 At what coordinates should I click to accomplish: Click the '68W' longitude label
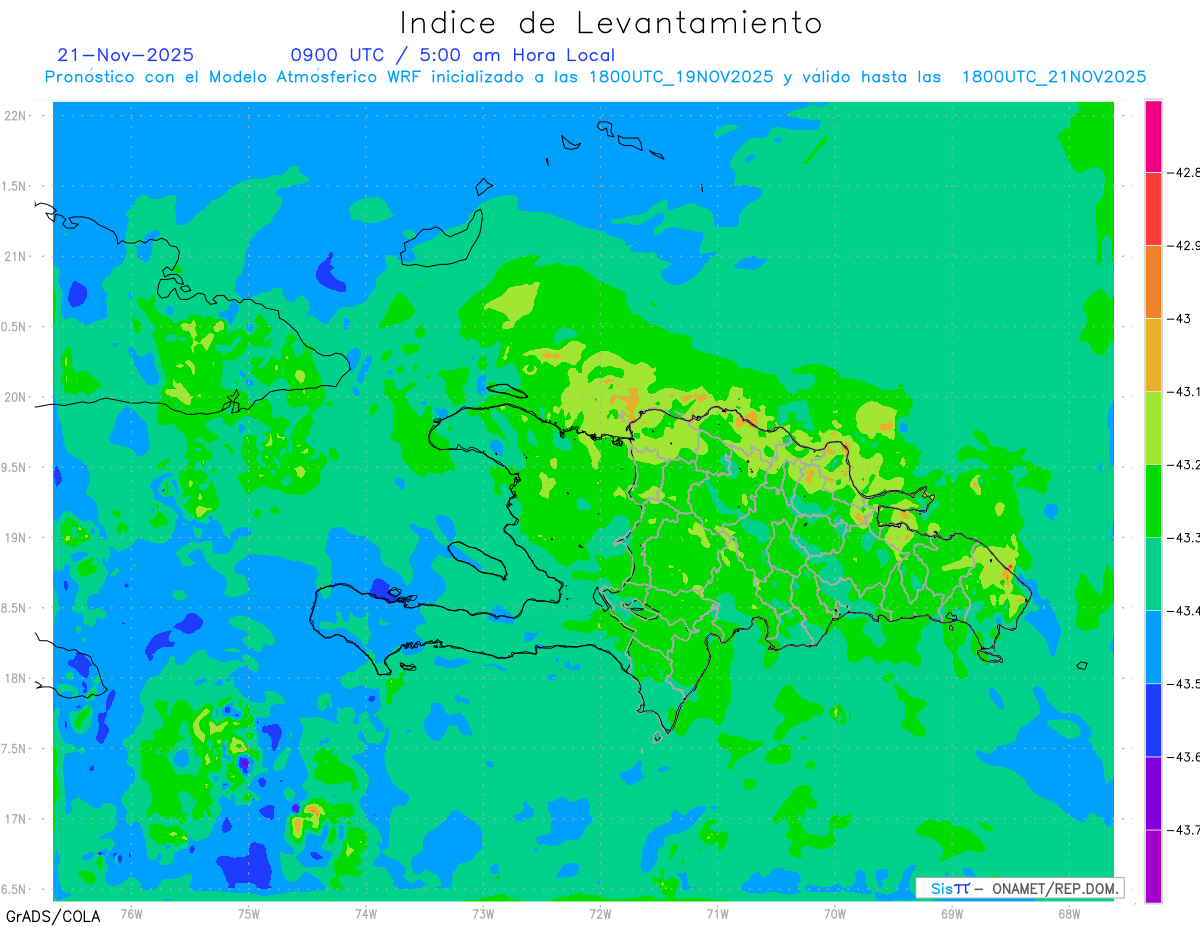(x=1069, y=913)
